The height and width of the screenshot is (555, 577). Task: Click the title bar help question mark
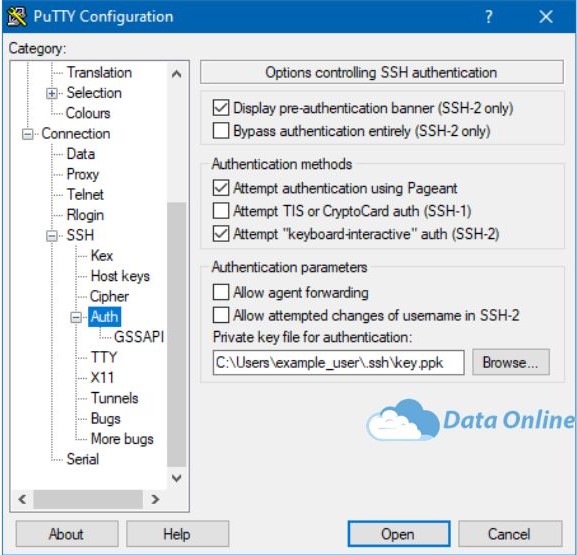[x=488, y=17]
